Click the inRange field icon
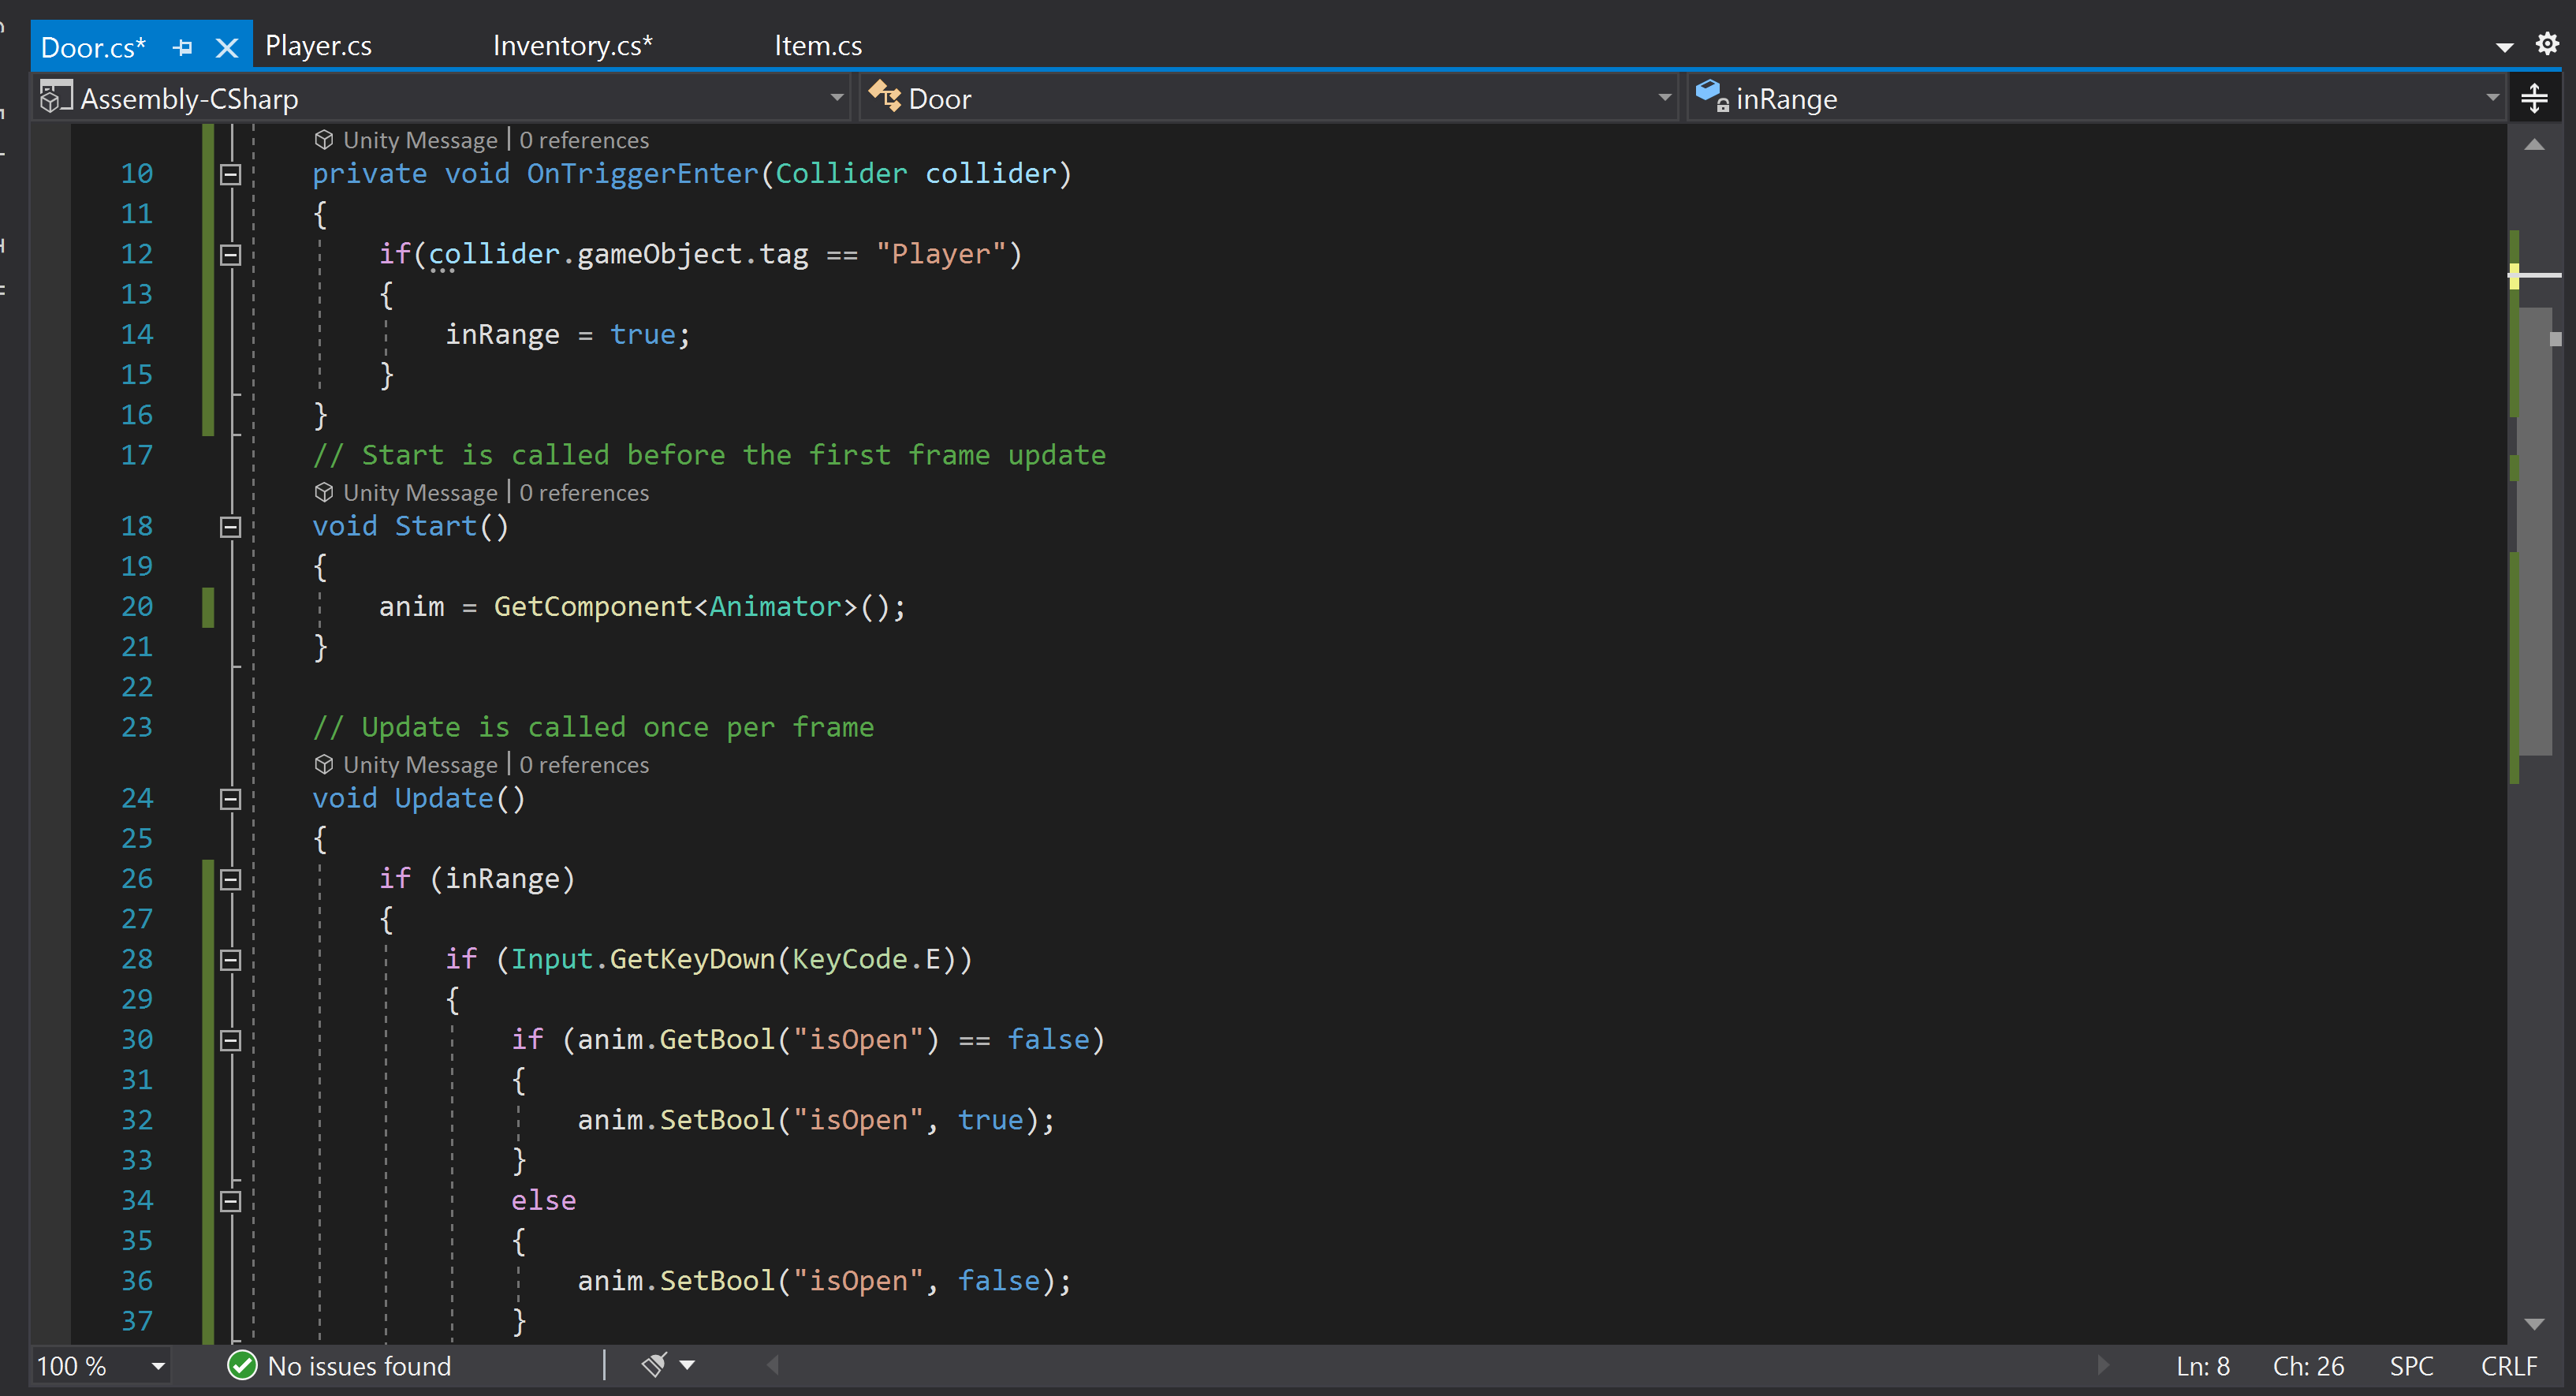2576x1396 pixels. (1712, 96)
